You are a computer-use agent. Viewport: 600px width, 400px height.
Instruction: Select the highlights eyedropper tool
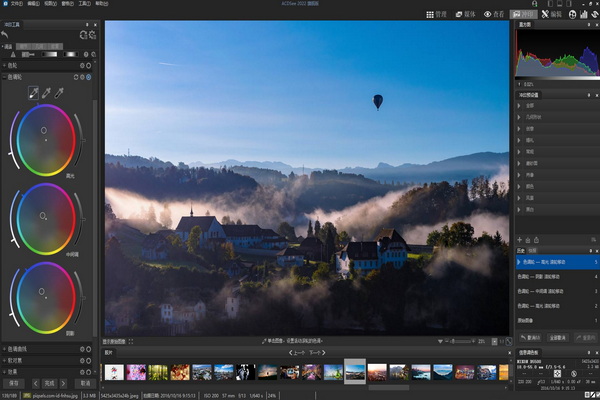[x=34, y=92]
